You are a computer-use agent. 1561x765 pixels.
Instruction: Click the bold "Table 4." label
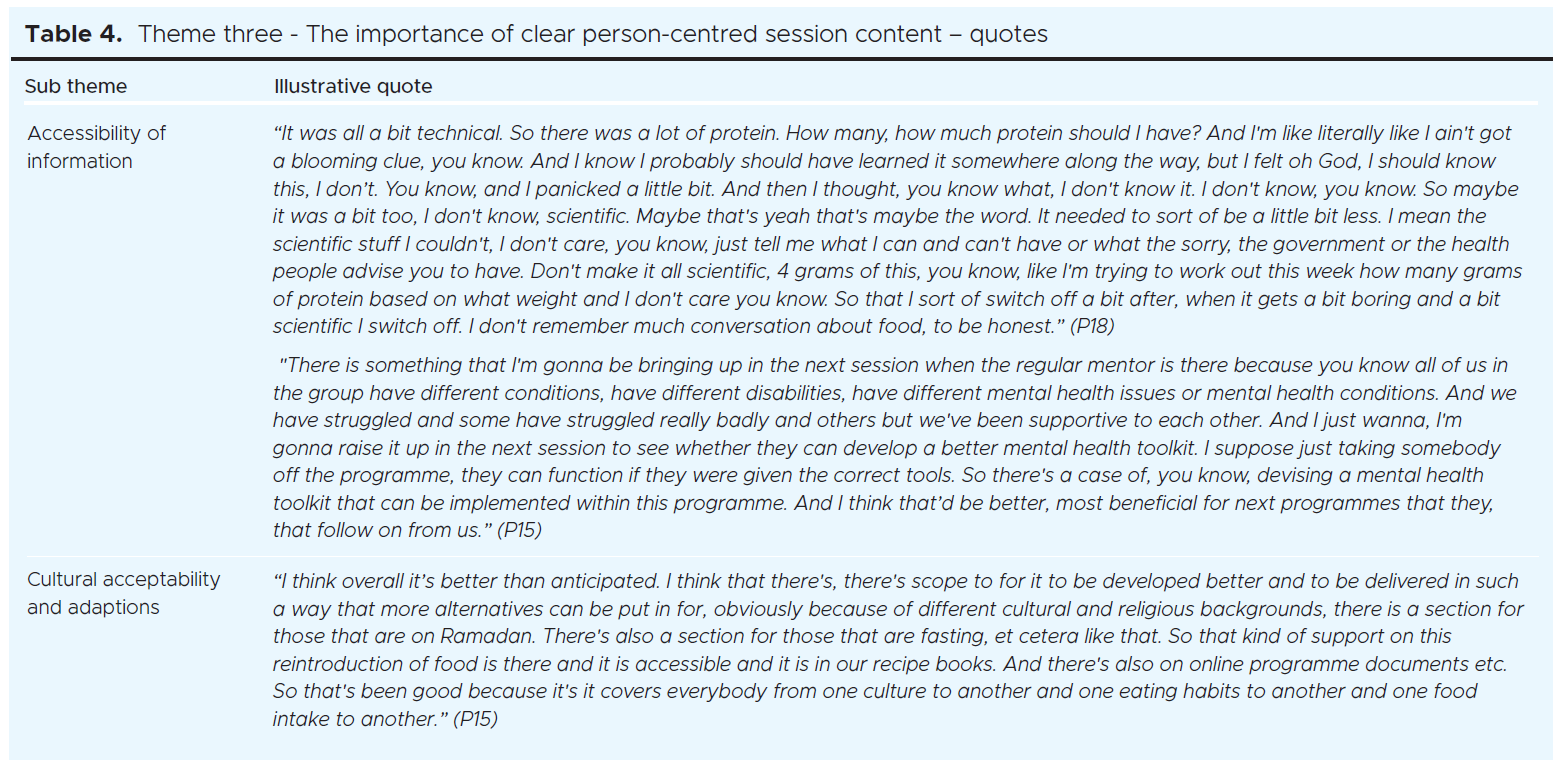point(76,34)
